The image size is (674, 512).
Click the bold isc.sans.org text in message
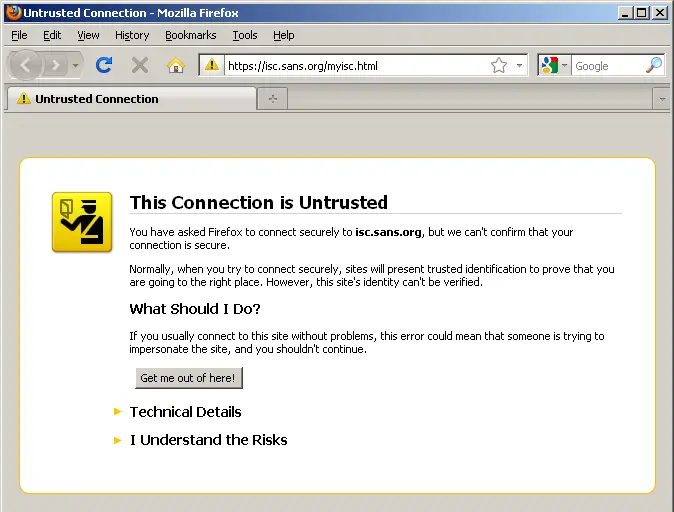388,232
